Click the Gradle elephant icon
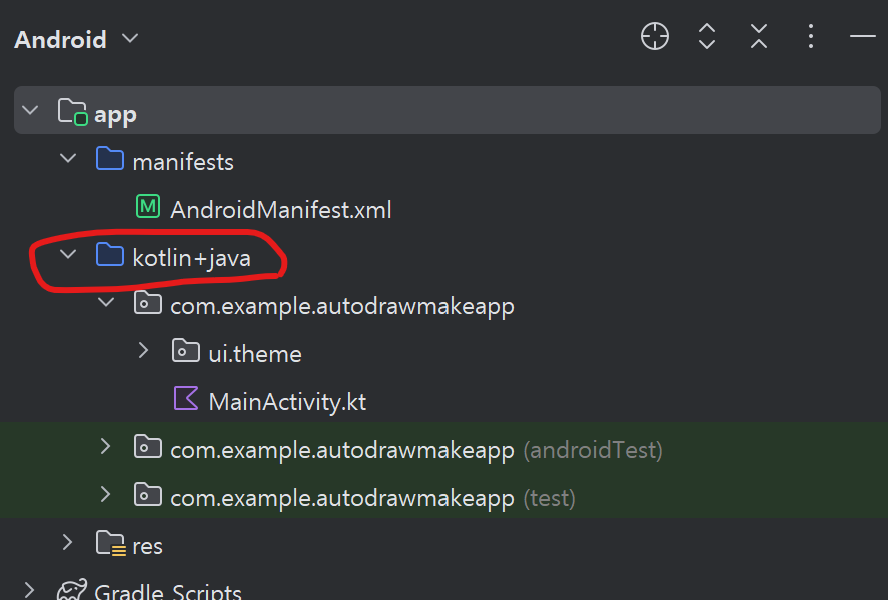 click(72, 589)
